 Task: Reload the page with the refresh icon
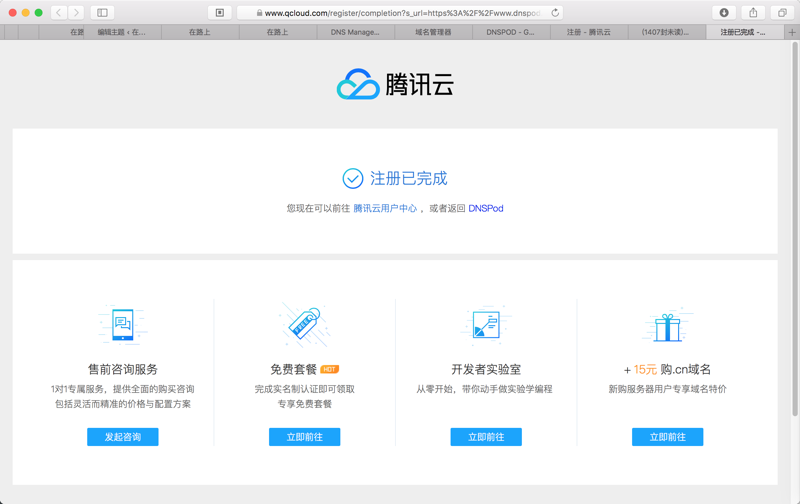tap(555, 13)
